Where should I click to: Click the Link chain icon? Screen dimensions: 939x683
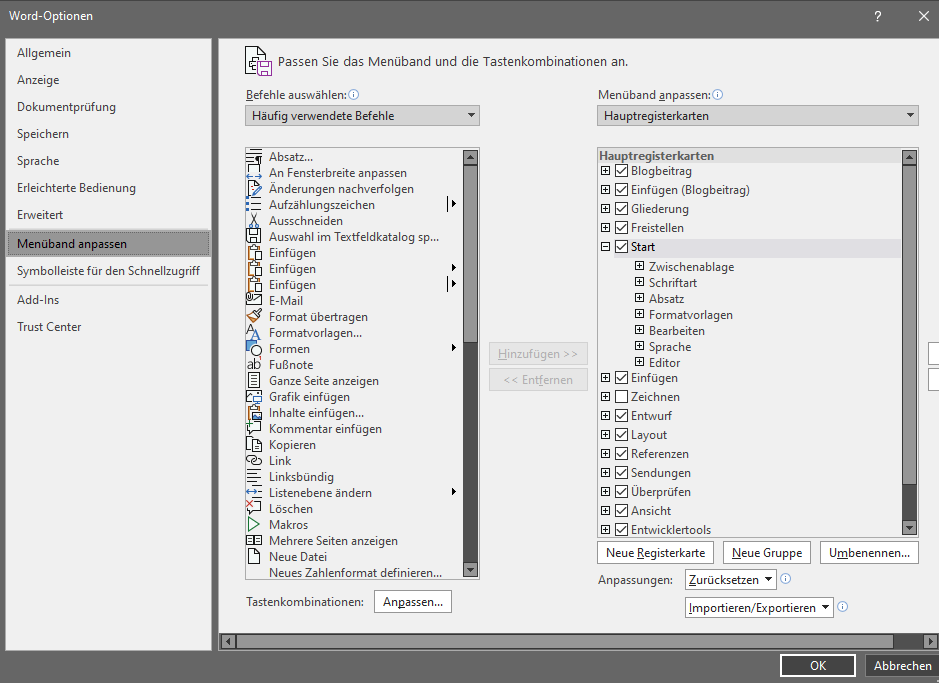click(254, 461)
